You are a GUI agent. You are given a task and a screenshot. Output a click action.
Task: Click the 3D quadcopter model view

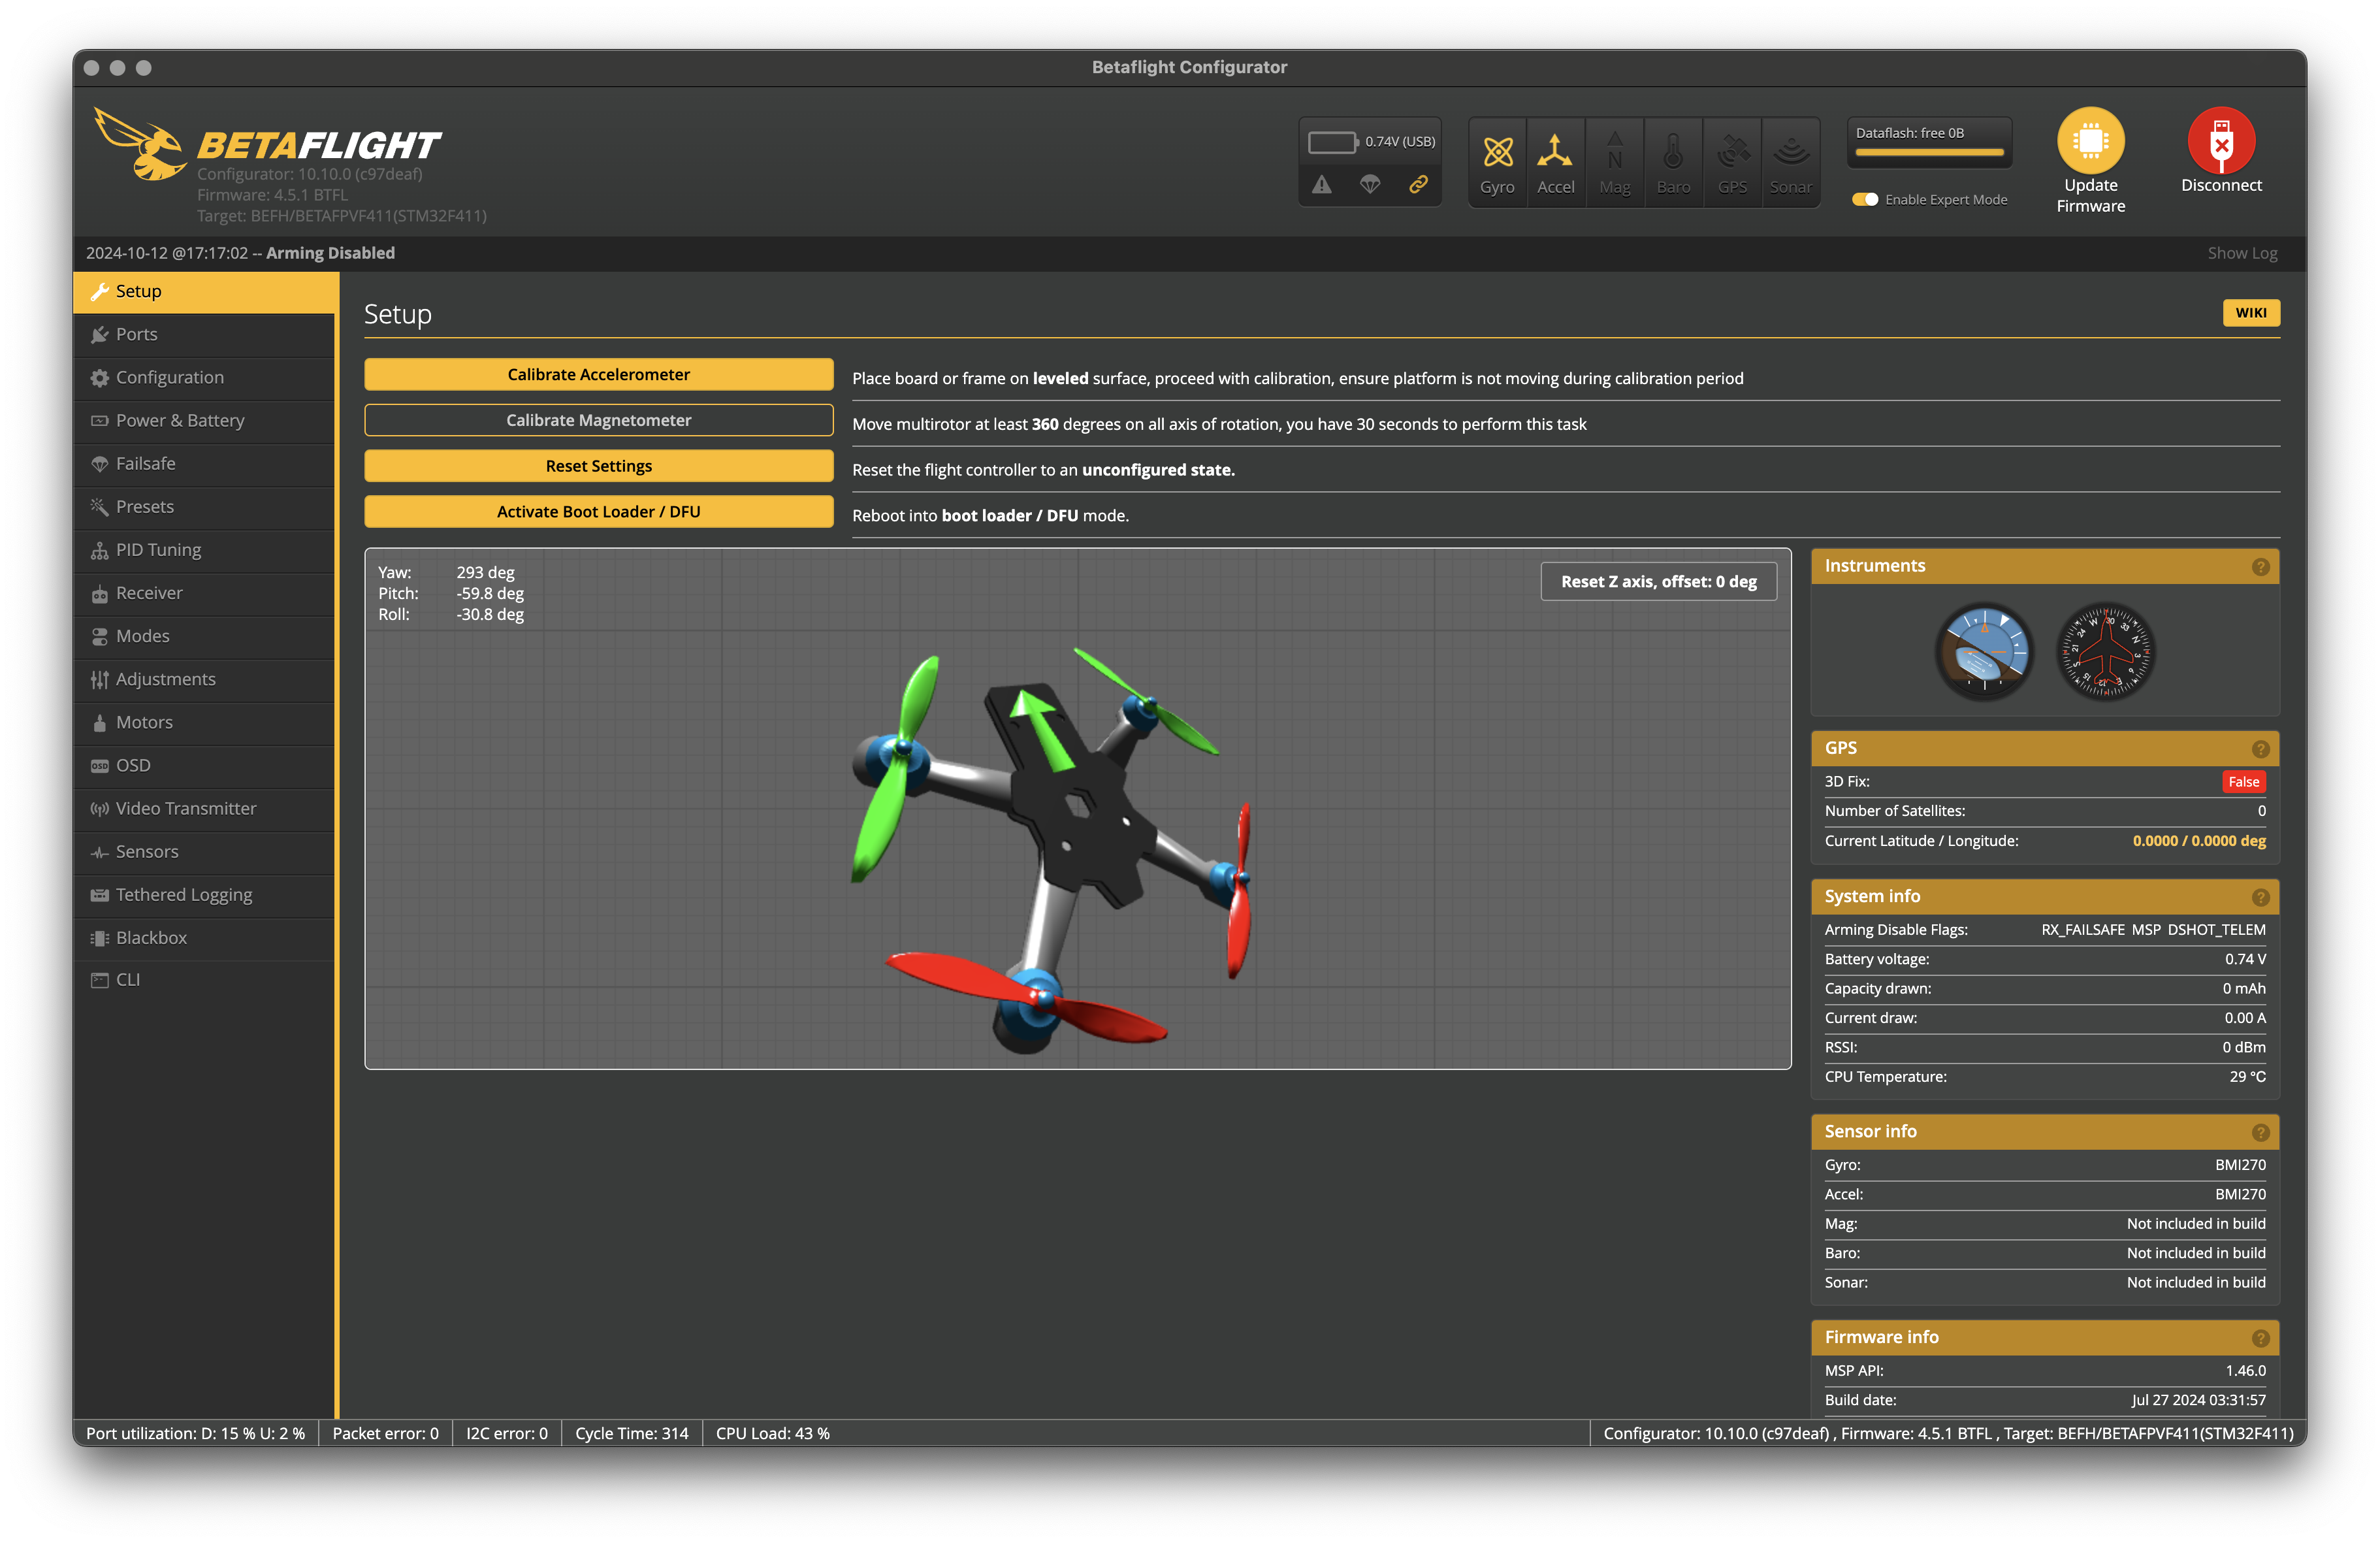point(1077,808)
